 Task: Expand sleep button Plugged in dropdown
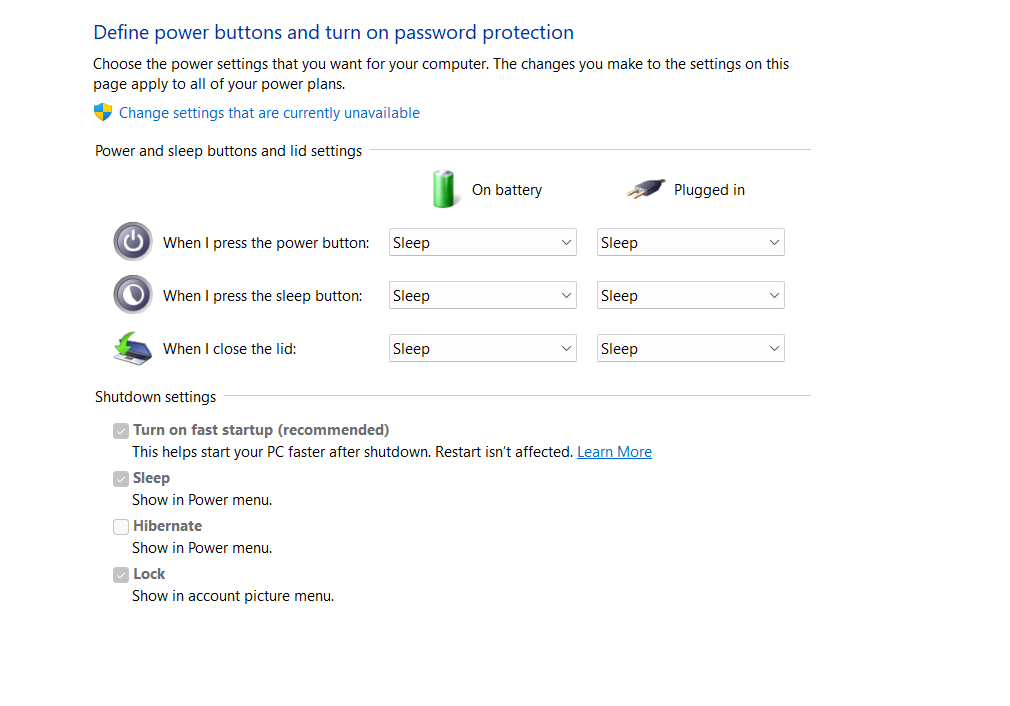click(x=690, y=295)
